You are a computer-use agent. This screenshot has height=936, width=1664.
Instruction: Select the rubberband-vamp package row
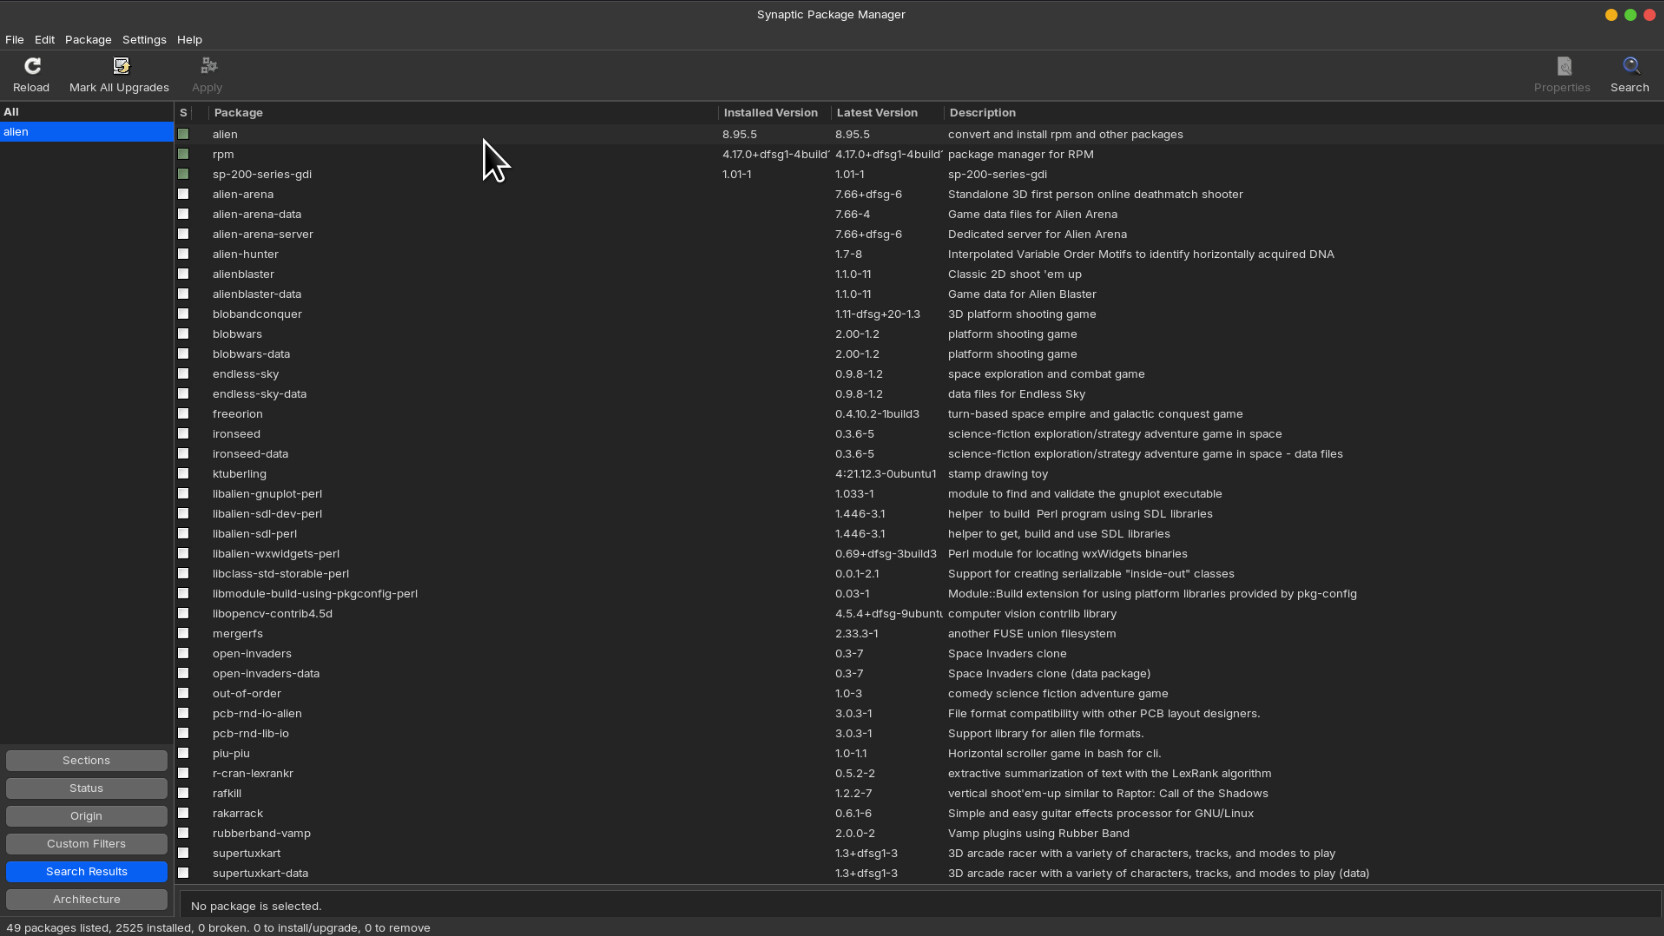click(919, 833)
